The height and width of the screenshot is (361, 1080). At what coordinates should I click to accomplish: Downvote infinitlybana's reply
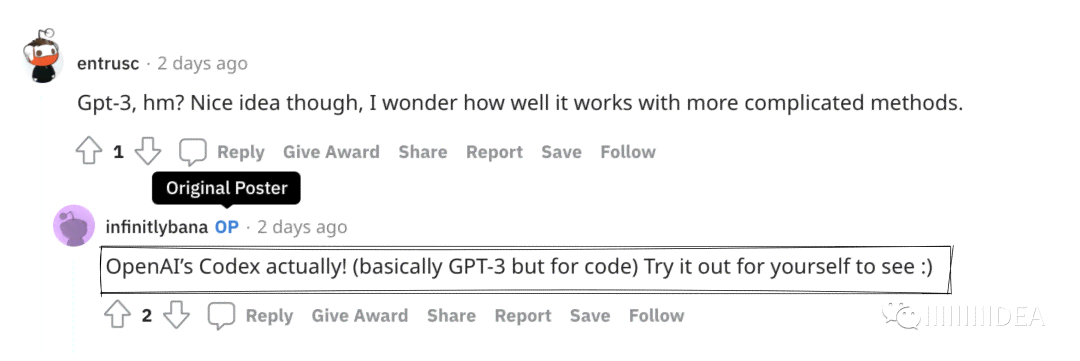coord(176,316)
